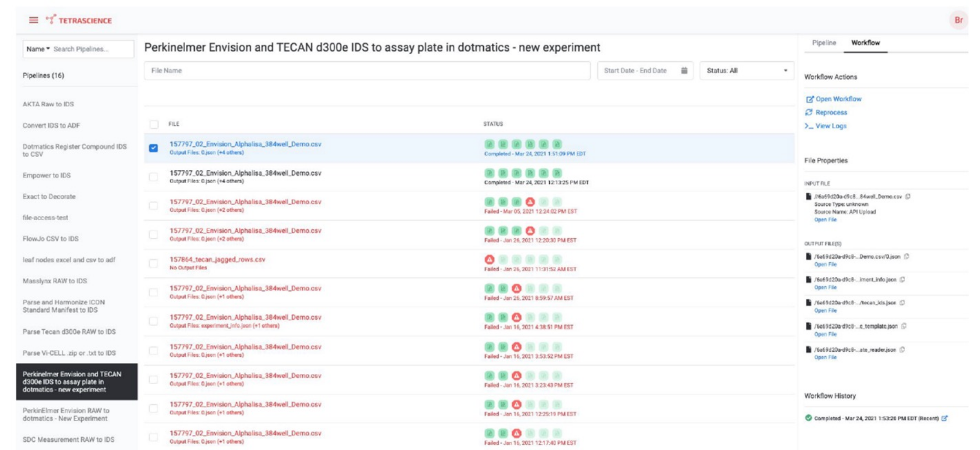The image size is (980, 450).
Task: Click red error icon in tecan_jagged_rows row
Action: (489, 259)
